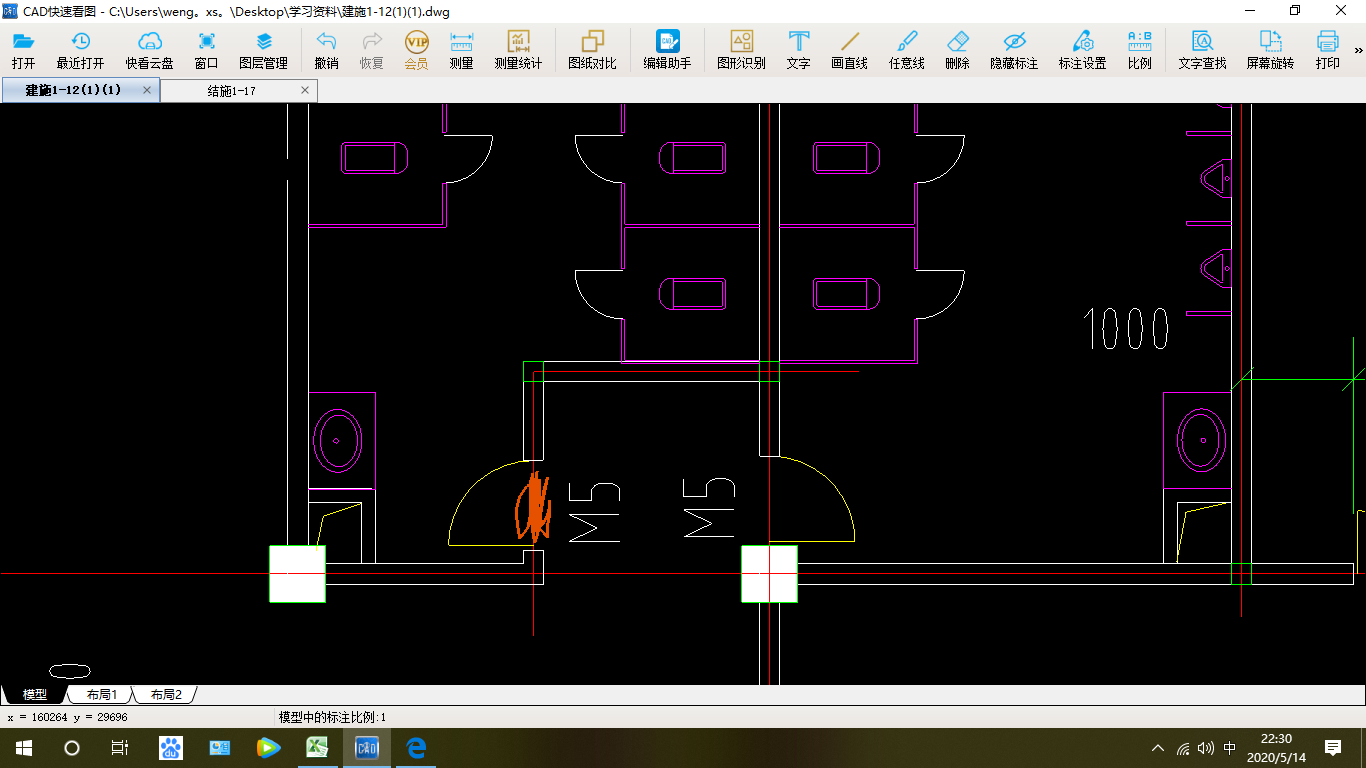
Task: Open 快看云盘 cloud drive
Action: (149, 50)
